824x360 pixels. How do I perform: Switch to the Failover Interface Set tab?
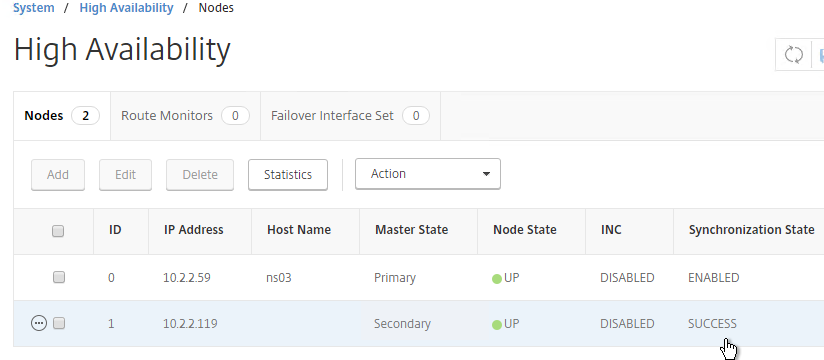coord(350,116)
